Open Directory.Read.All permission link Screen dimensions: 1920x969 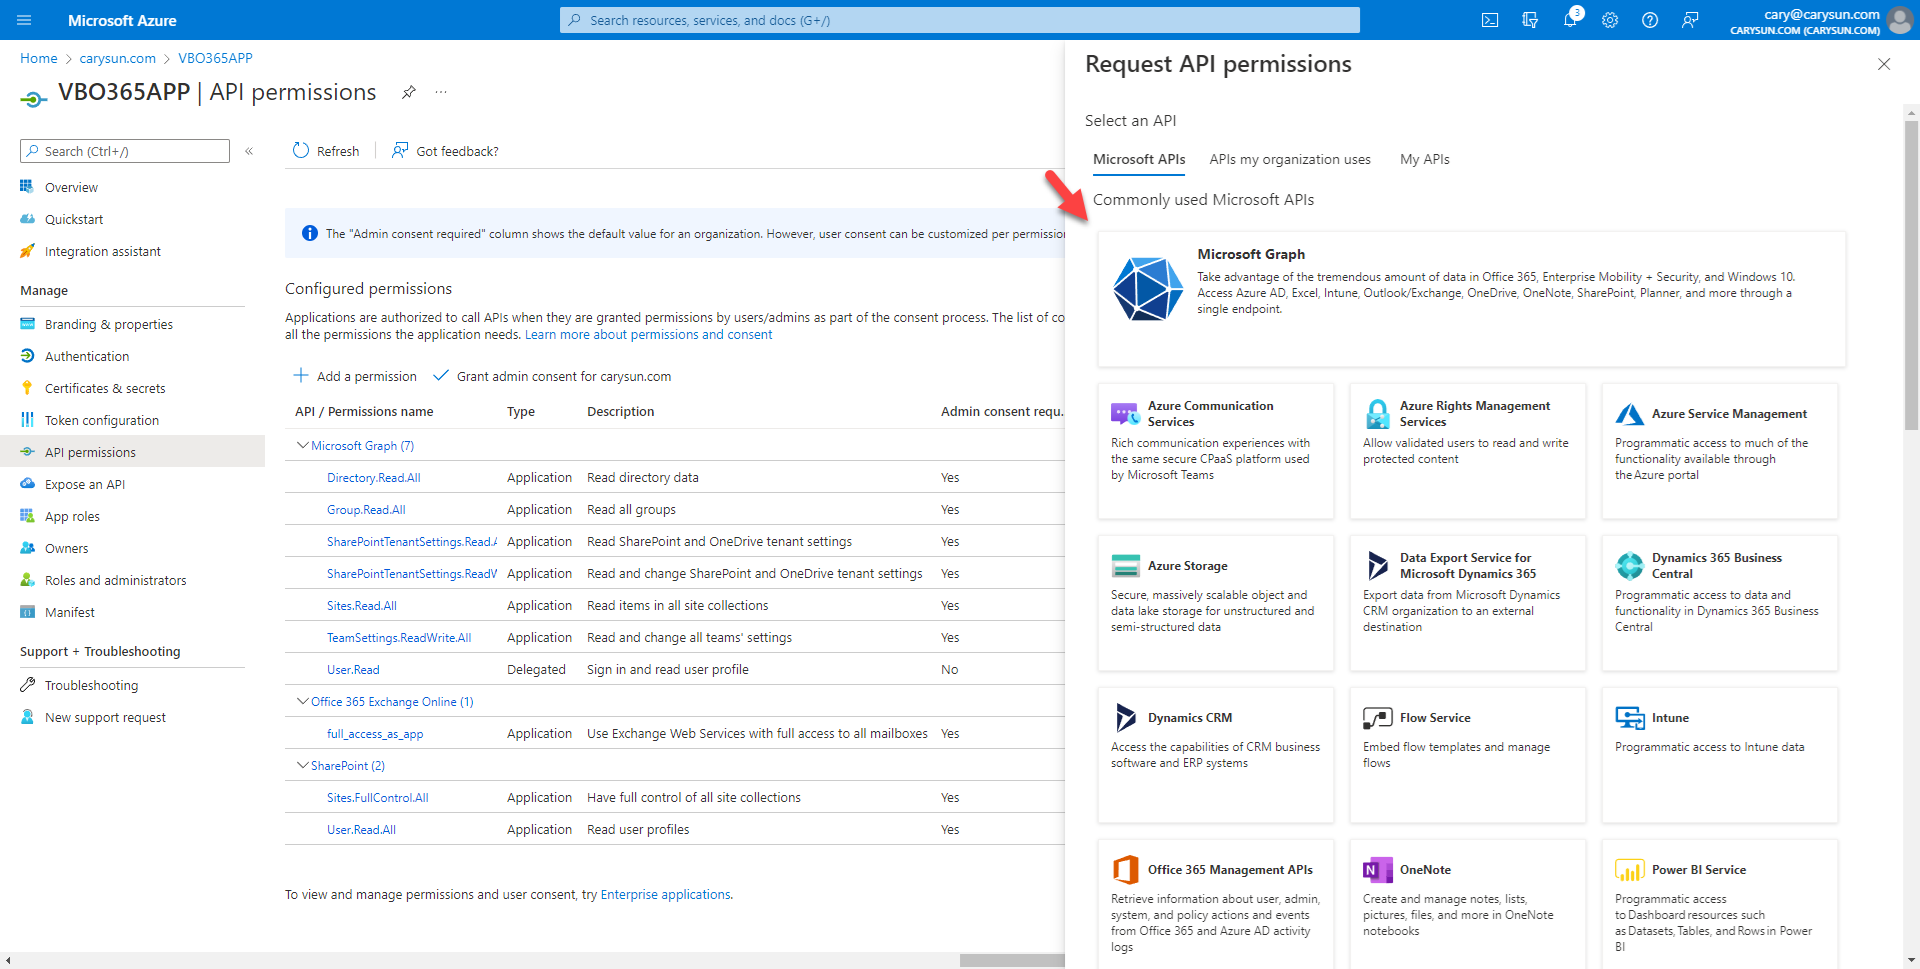[x=374, y=478]
